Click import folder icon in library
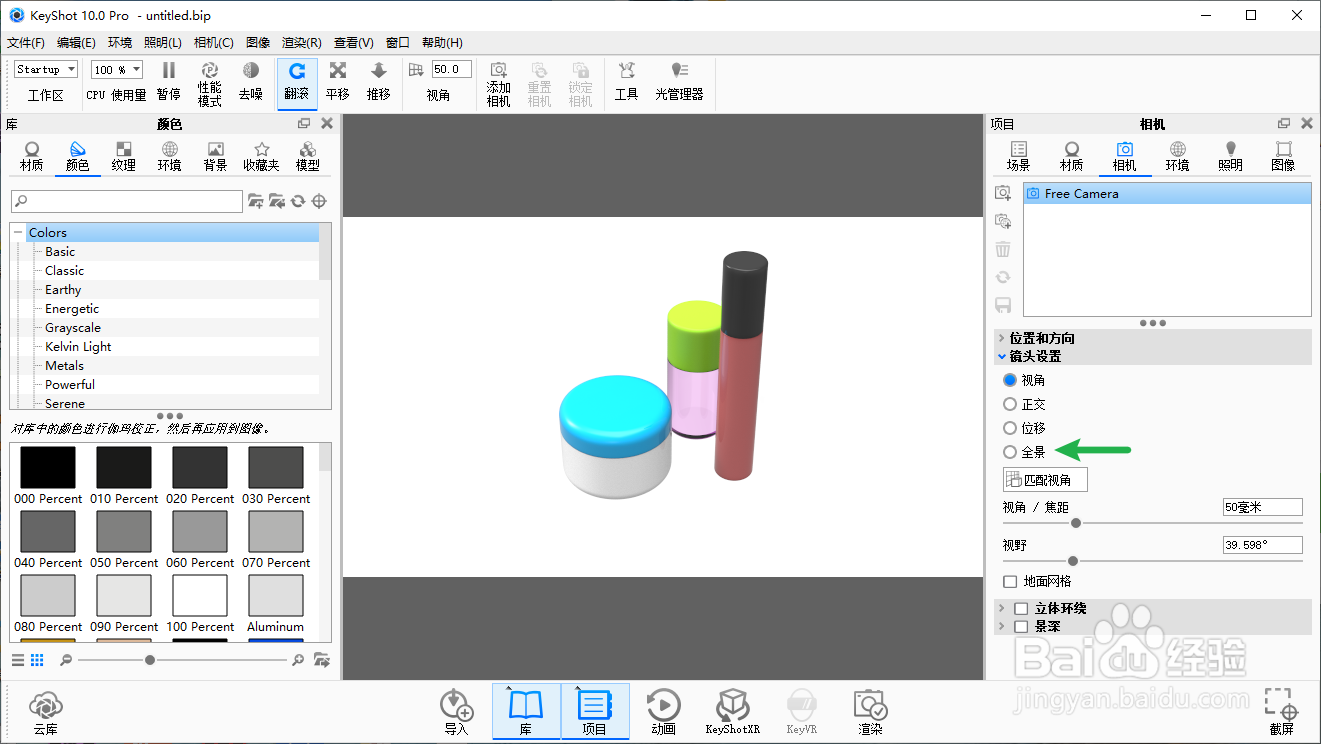Screen dimensions: 1321x744 coord(277,201)
